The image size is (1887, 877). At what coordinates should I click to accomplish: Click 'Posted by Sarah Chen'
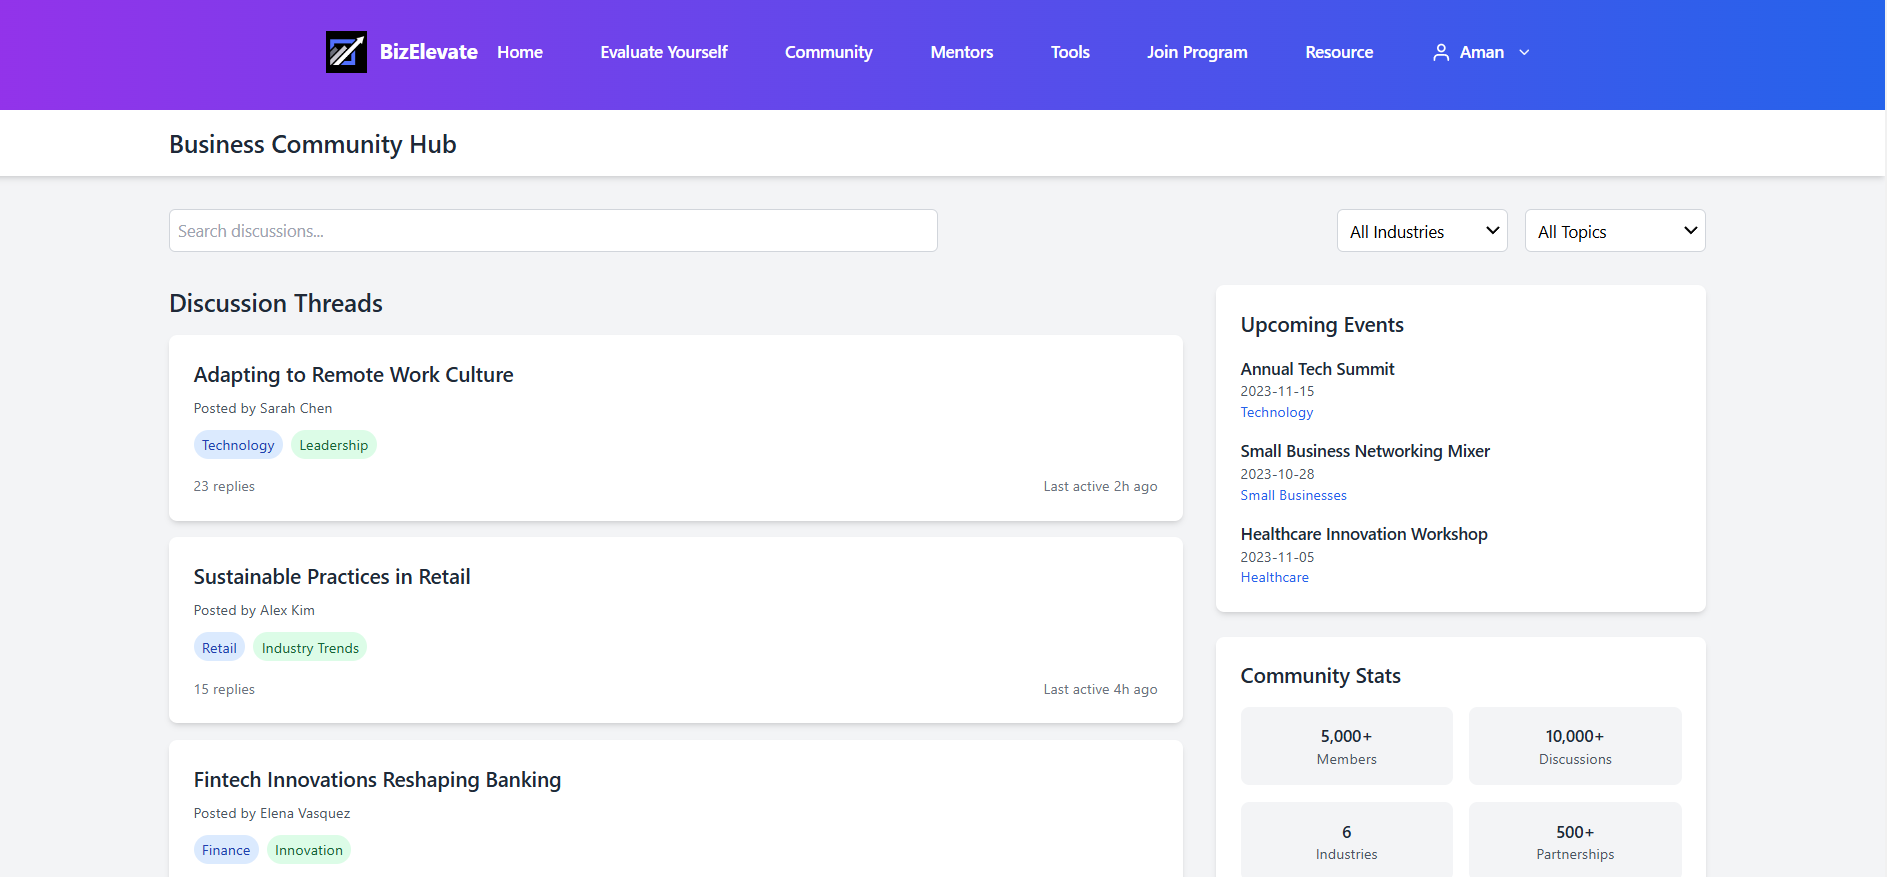click(x=263, y=408)
